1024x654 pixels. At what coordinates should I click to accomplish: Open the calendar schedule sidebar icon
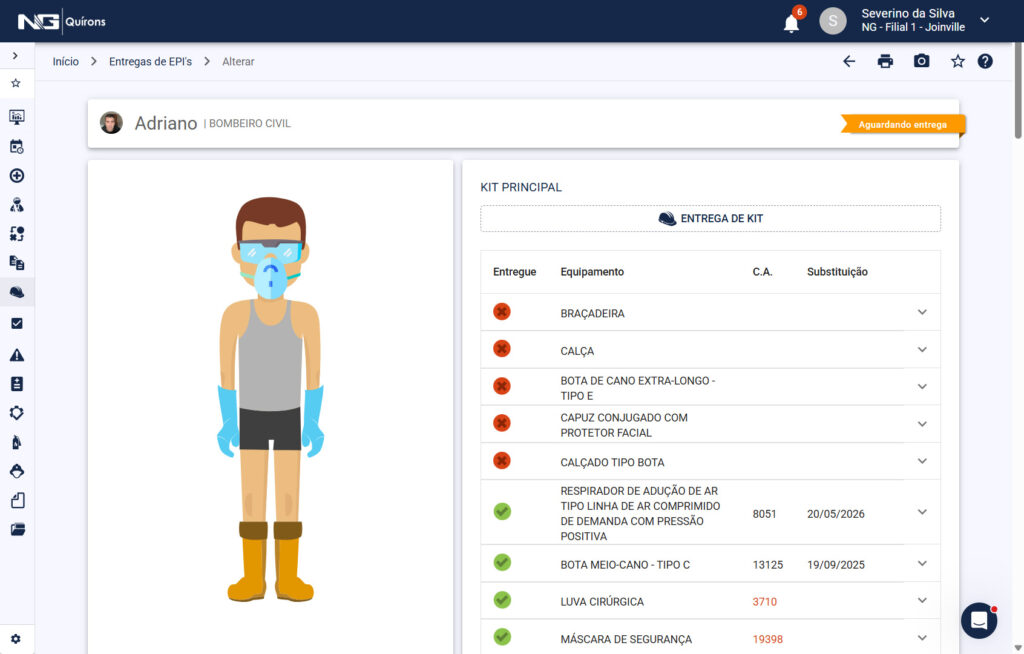coord(17,146)
